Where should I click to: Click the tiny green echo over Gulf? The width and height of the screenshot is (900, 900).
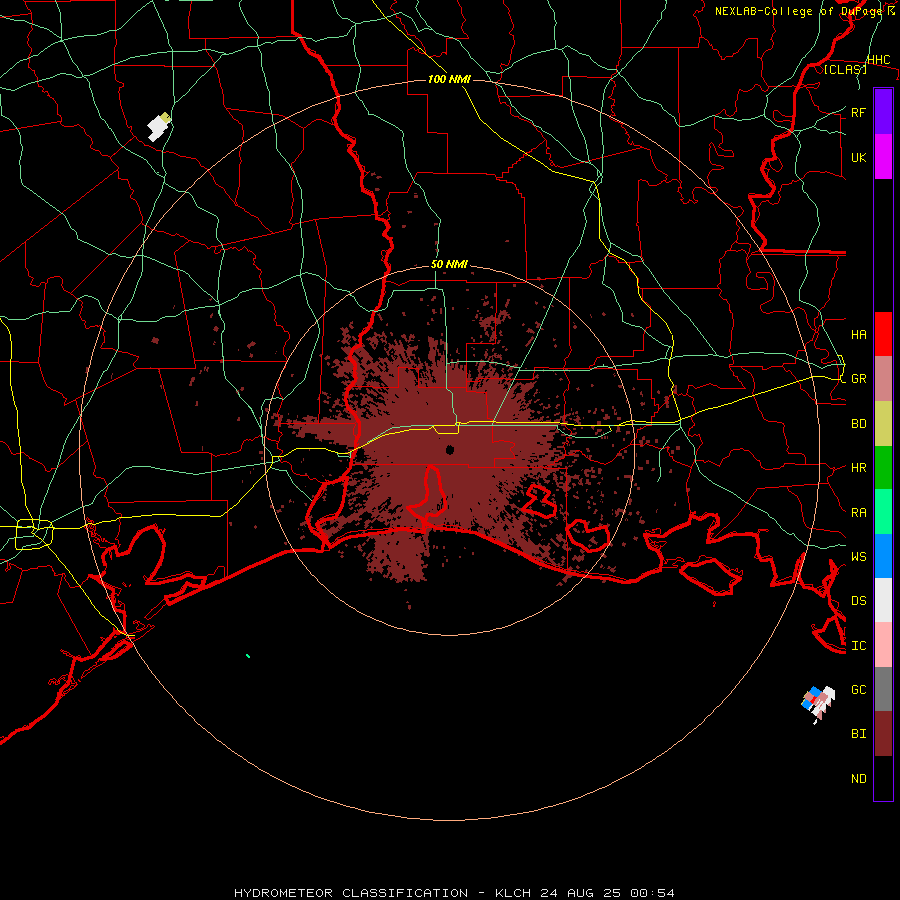pyautogui.click(x=248, y=655)
